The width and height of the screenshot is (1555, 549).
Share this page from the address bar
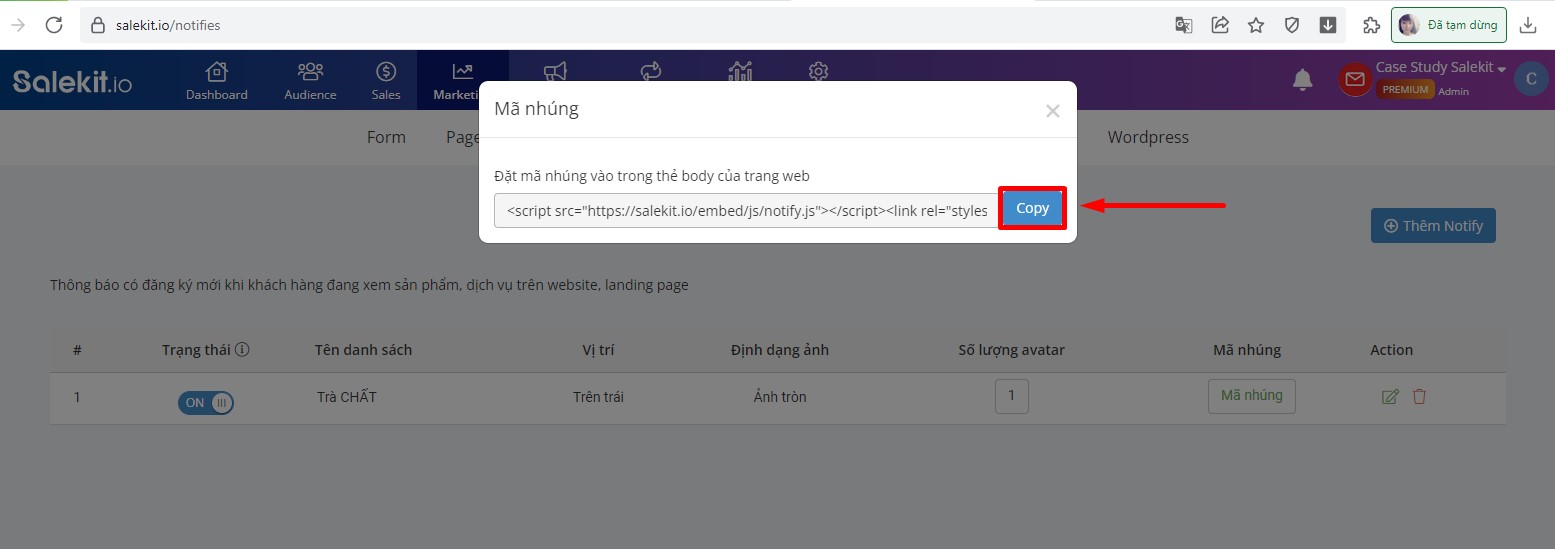tap(1220, 25)
